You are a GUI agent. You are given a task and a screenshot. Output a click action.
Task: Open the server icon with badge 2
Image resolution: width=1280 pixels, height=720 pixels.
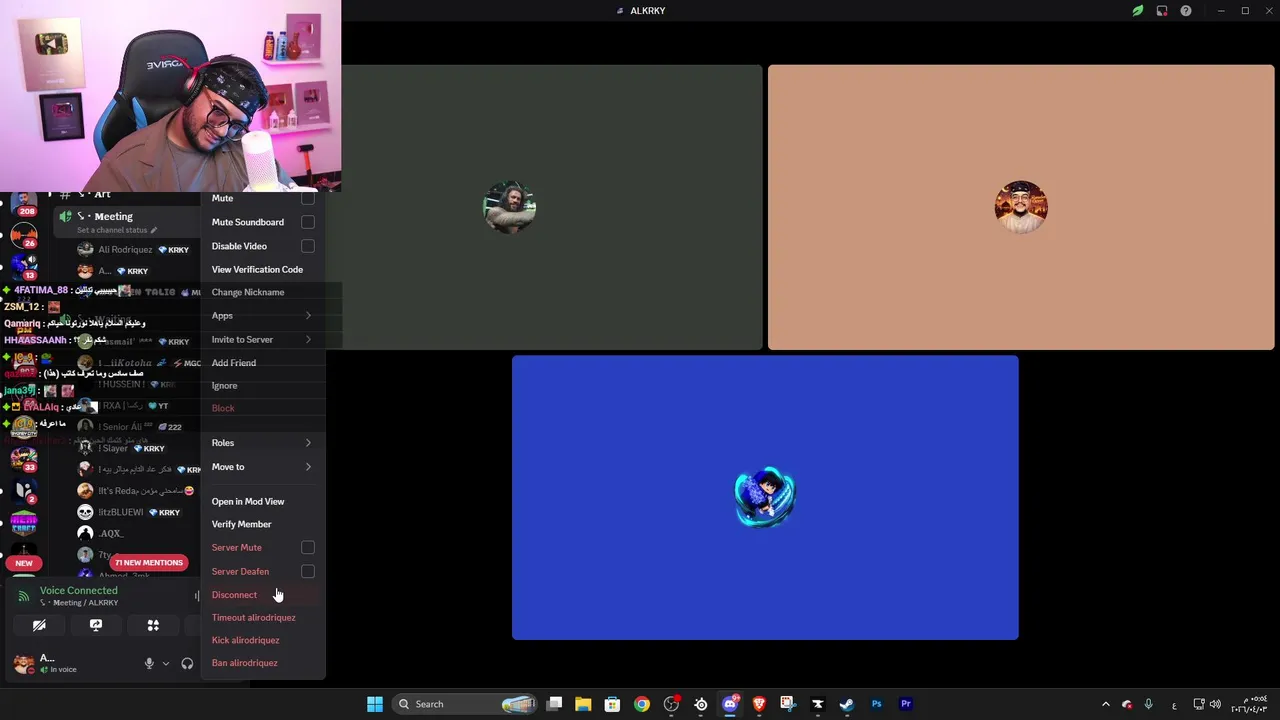[x=24, y=491]
